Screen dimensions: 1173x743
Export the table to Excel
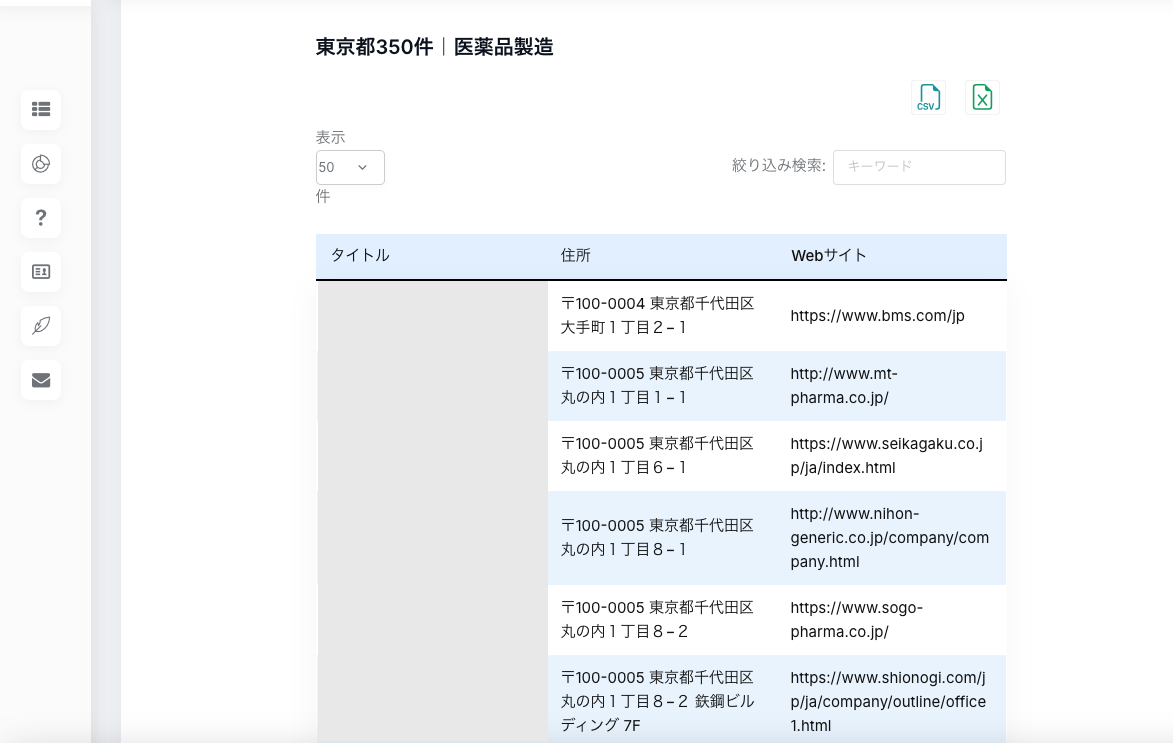click(x=982, y=97)
